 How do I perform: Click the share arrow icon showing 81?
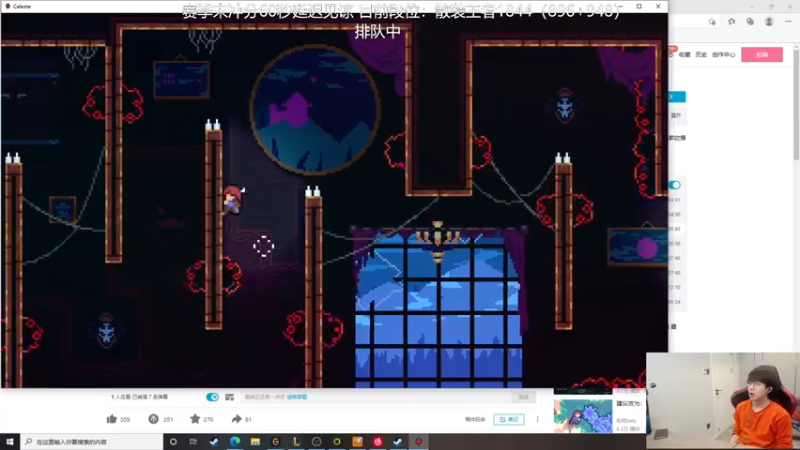click(x=236, y=419)
